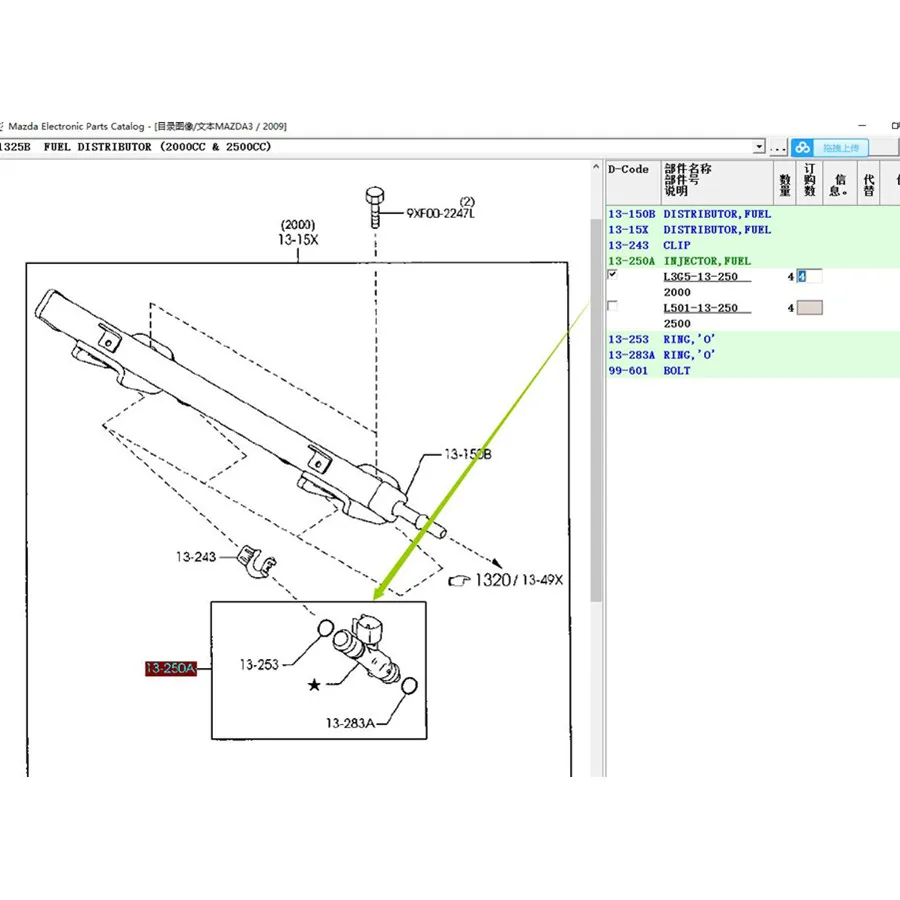The width and height of the screenshot is (900, 900).
Task: Click the 9XF00-2247L bolt part number label
Action: (441, 213)
